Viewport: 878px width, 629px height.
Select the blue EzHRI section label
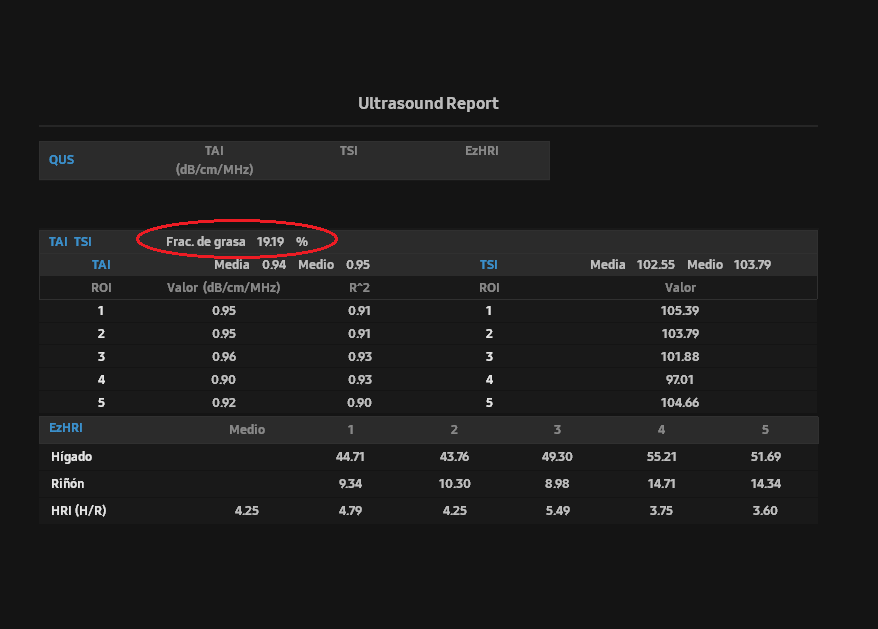point(66,428)
